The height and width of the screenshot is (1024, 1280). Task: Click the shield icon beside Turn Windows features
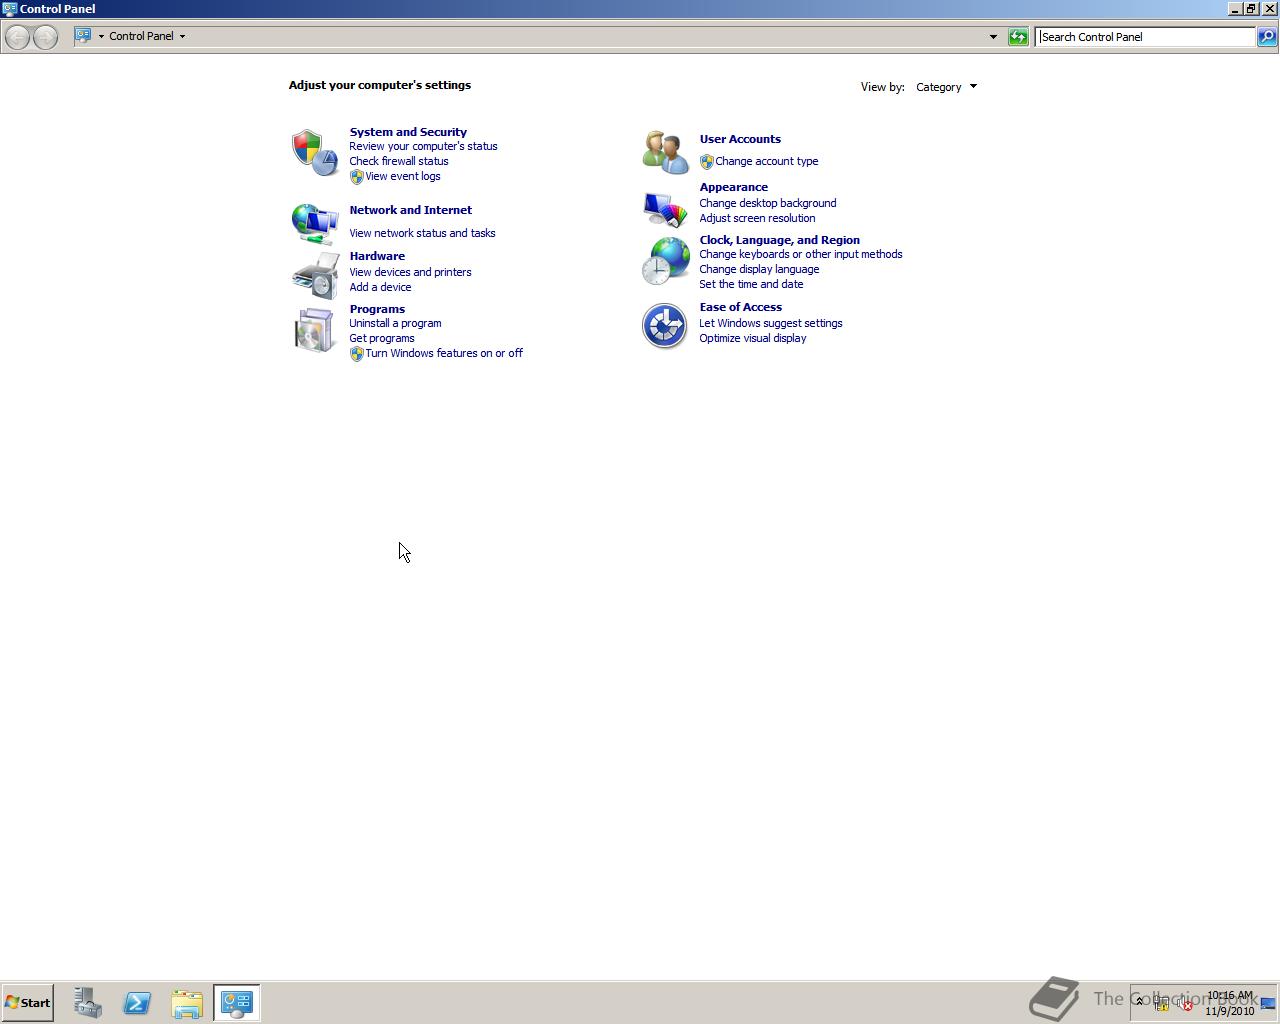357,354
